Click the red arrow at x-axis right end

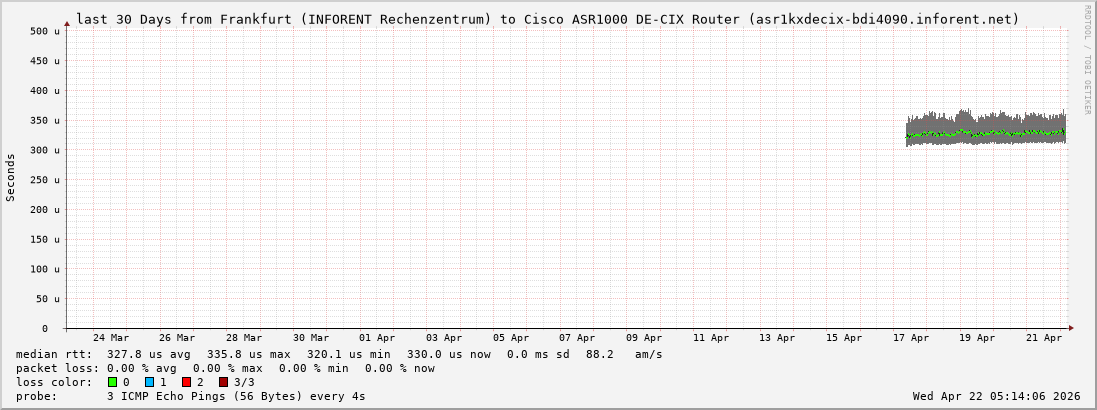point(1070,328)
